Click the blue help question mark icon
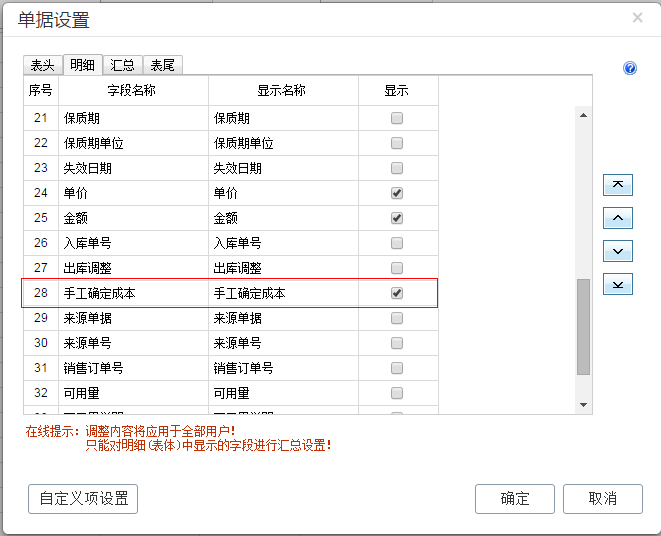This screenshot has width=661, height=536. tap(630, 68)
